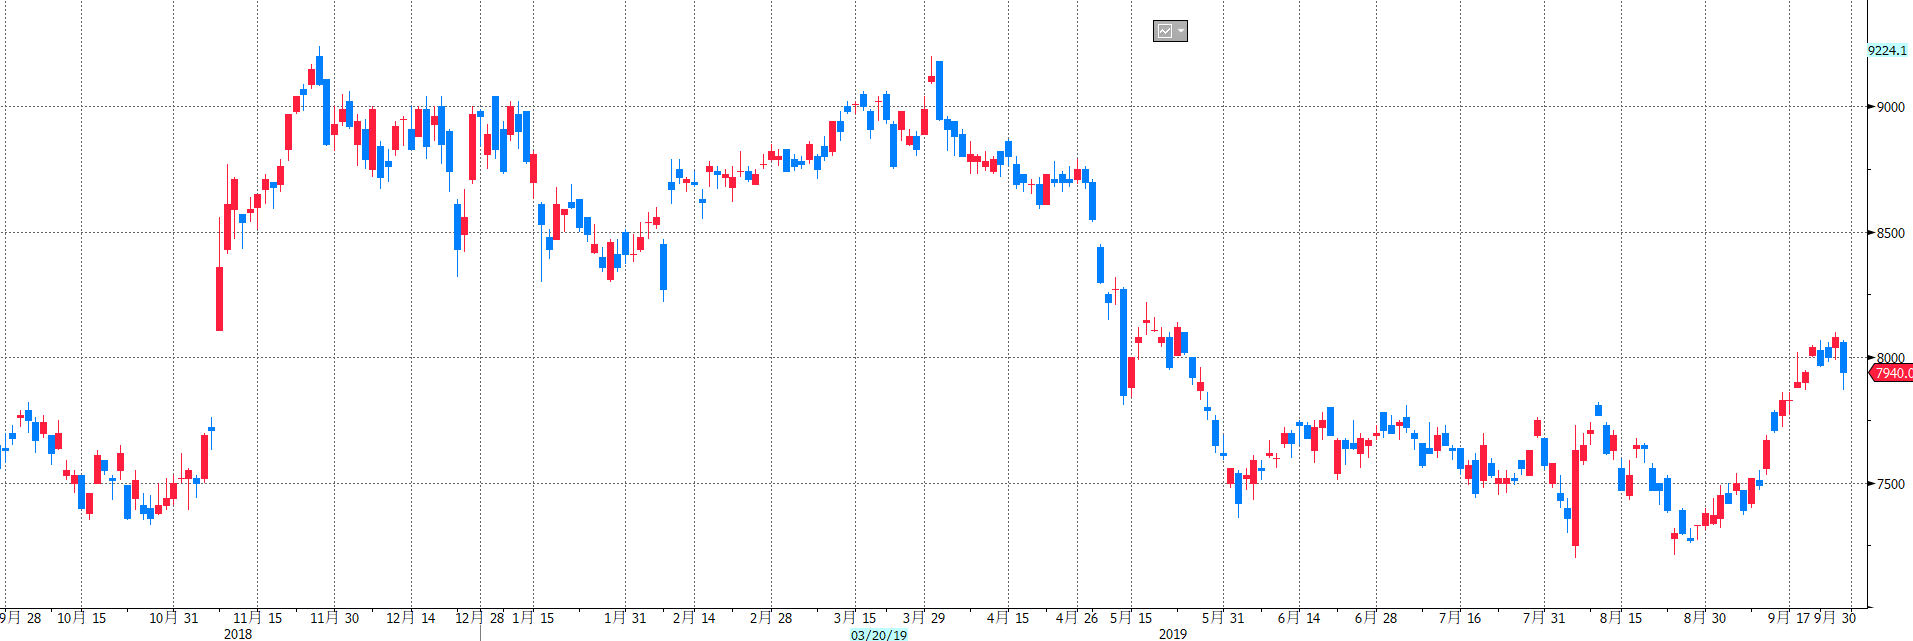
Task: Select the 7月 16 date on axis
Action: pyautogui.click(x=1460, y=618)
